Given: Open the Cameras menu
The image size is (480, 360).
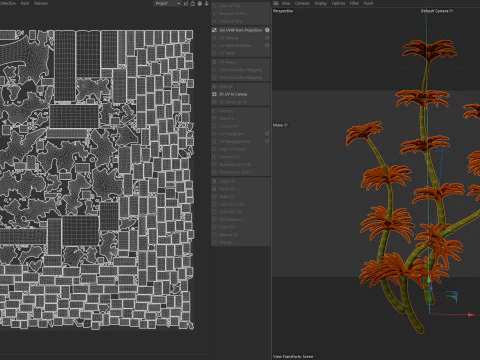Looking at the screenshot, I should 302,3.
